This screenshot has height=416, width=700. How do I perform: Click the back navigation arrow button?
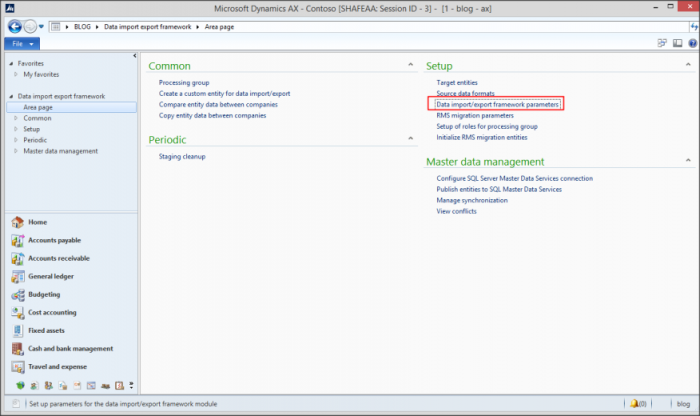16,26
